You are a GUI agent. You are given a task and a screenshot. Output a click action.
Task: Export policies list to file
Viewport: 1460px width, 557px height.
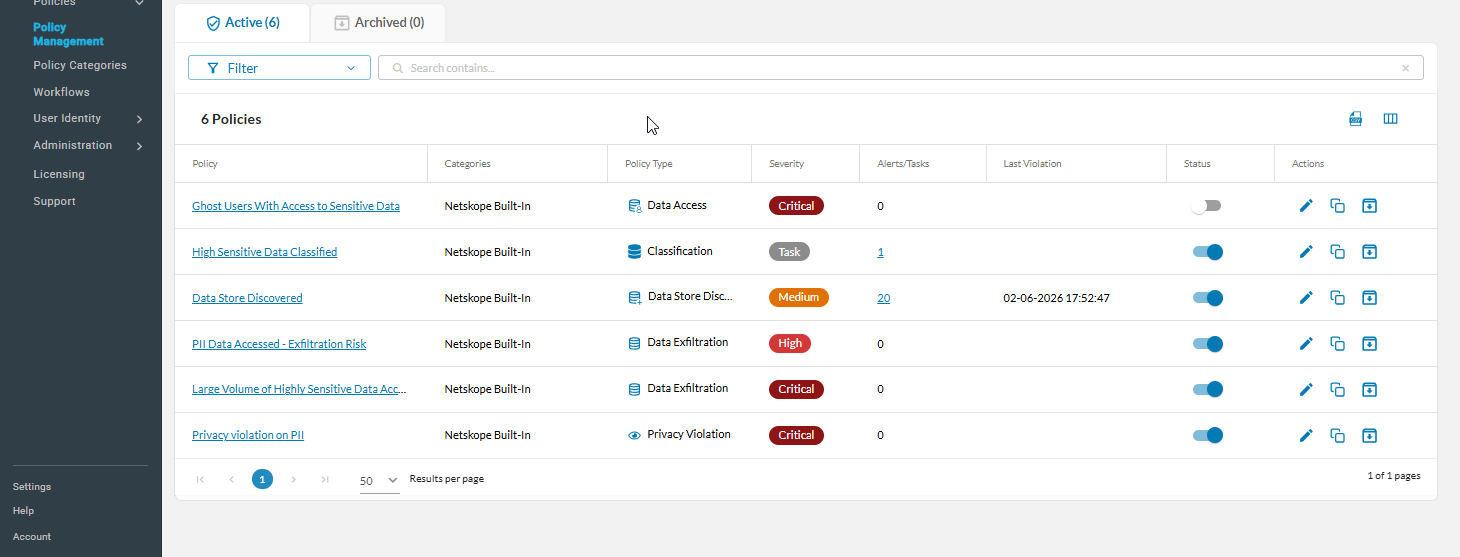[x=1356, y=119]
